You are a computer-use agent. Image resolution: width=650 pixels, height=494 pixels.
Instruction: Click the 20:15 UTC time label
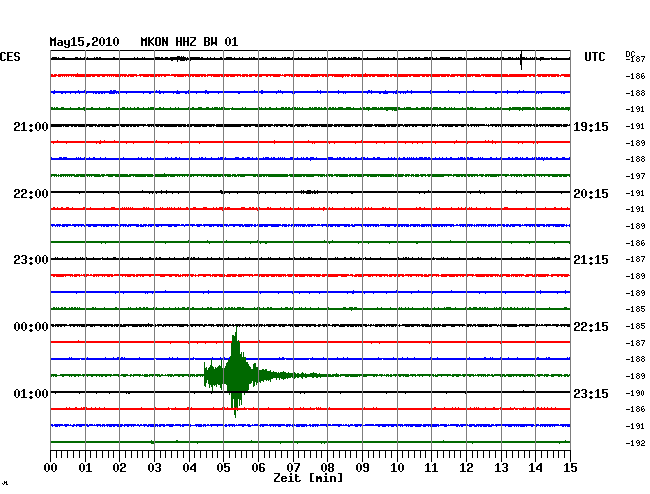coord(591,194)
